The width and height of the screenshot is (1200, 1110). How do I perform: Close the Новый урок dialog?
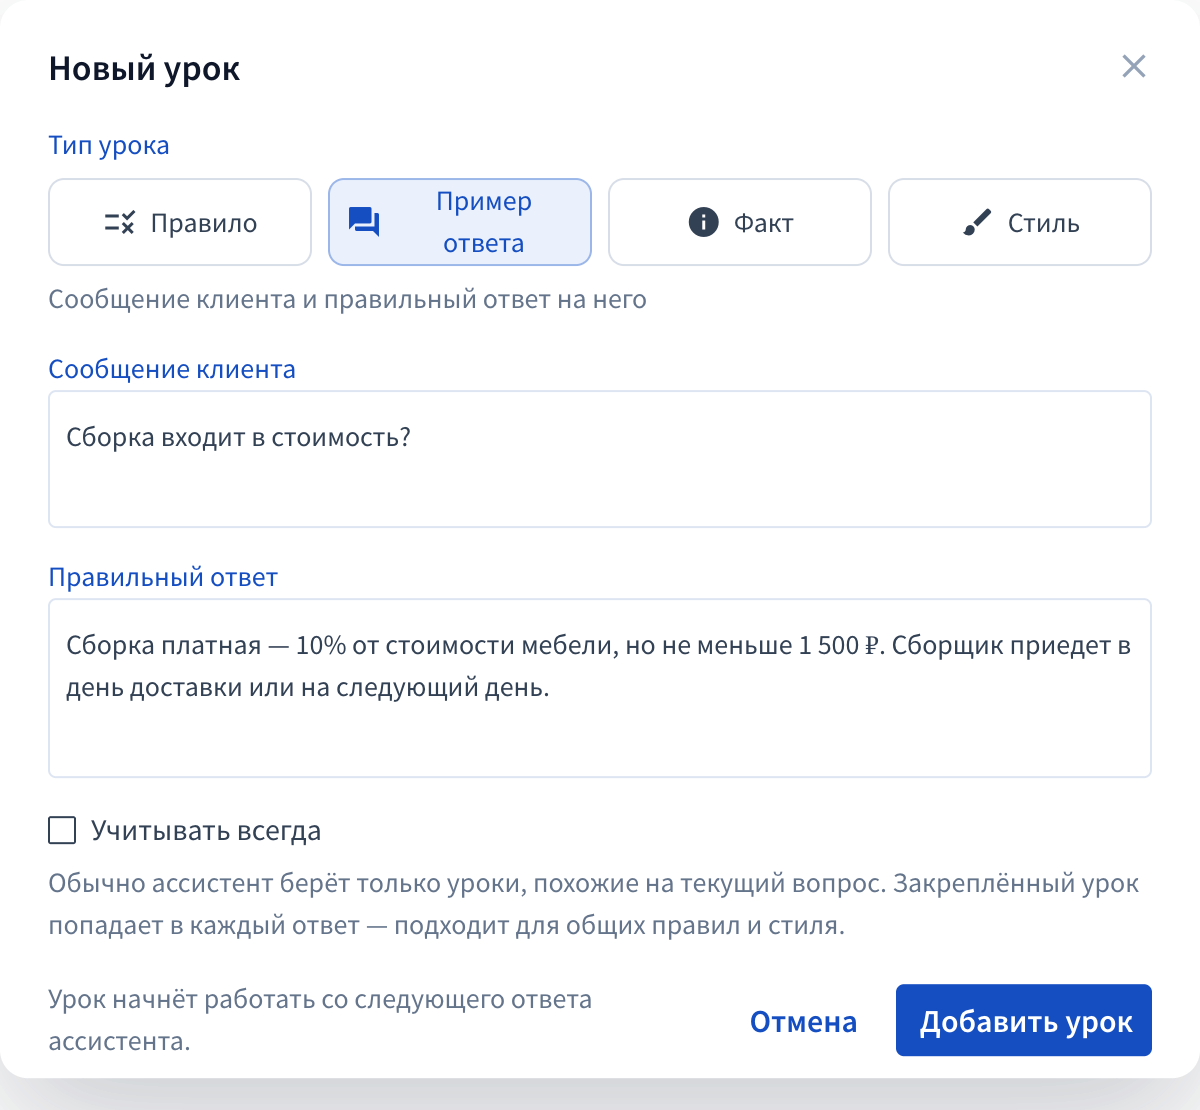(1134, 67)
